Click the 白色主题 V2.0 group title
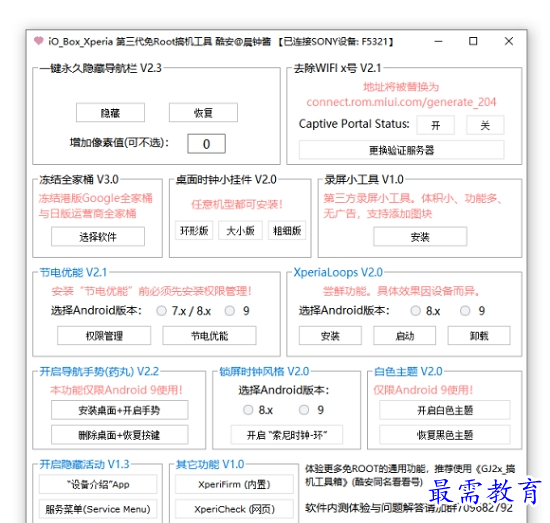This screenshot has height=523, width=550. click(x=408, y=371)
